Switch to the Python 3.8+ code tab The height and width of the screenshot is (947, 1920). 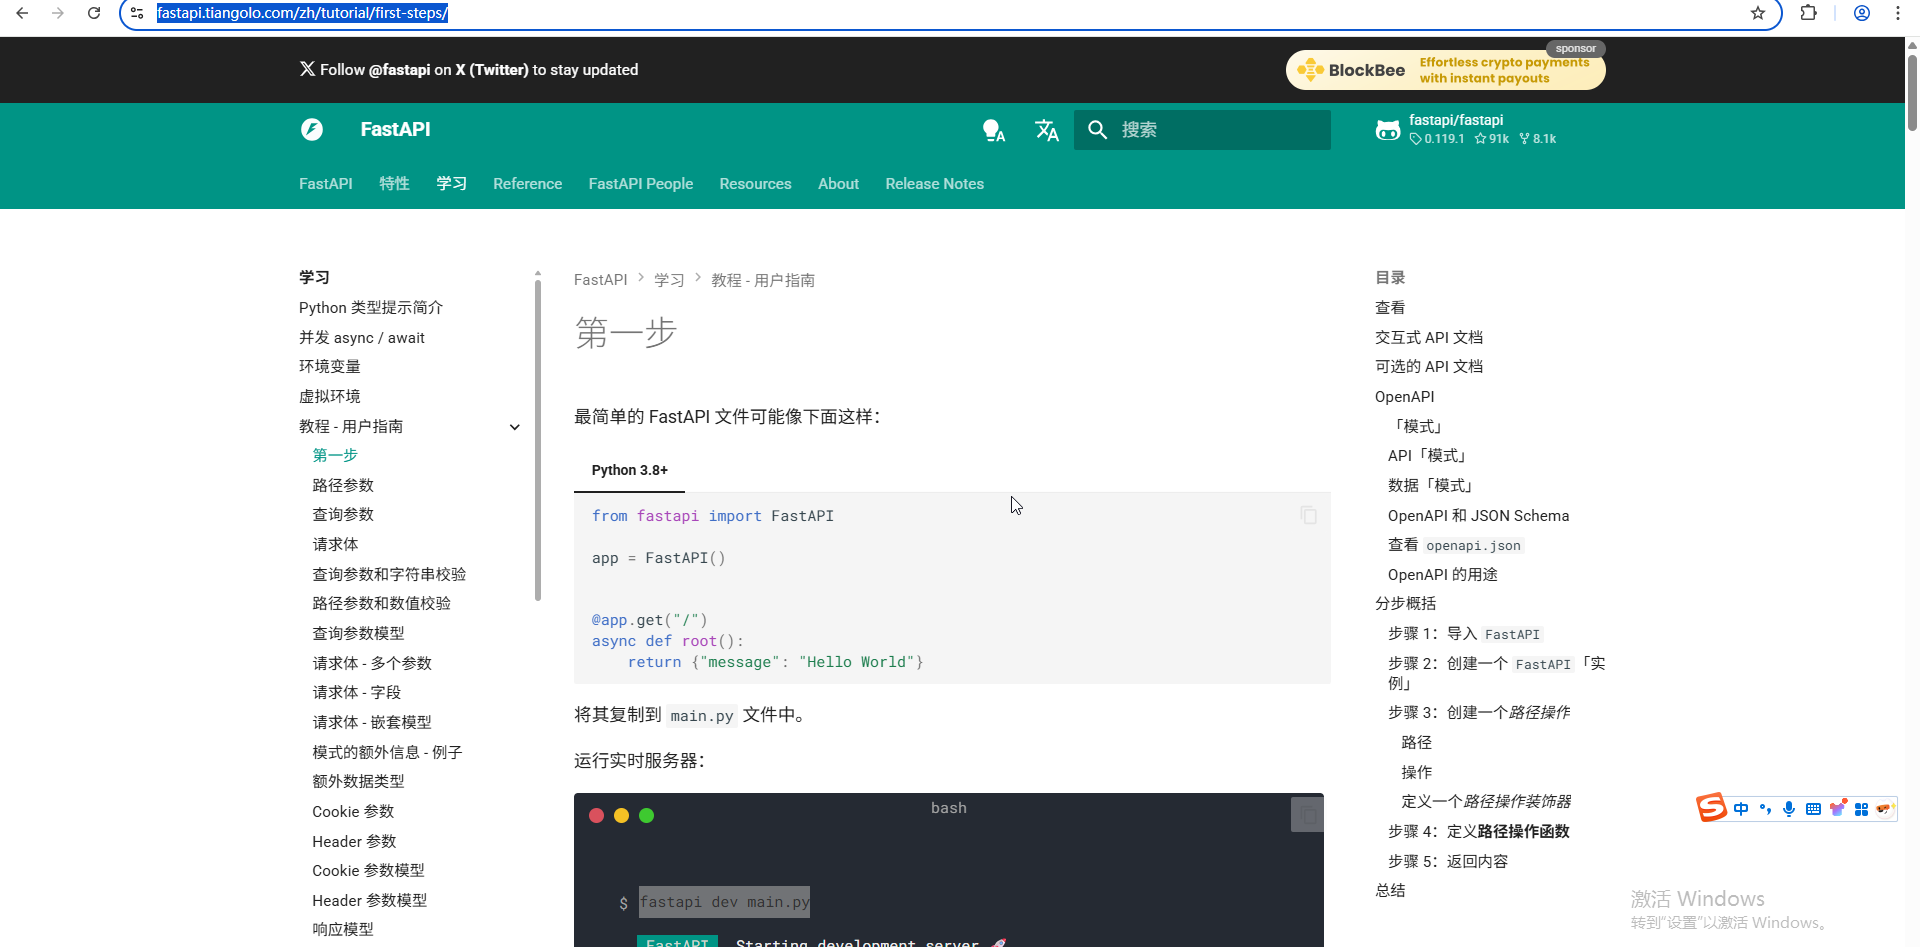click(628, 470)
